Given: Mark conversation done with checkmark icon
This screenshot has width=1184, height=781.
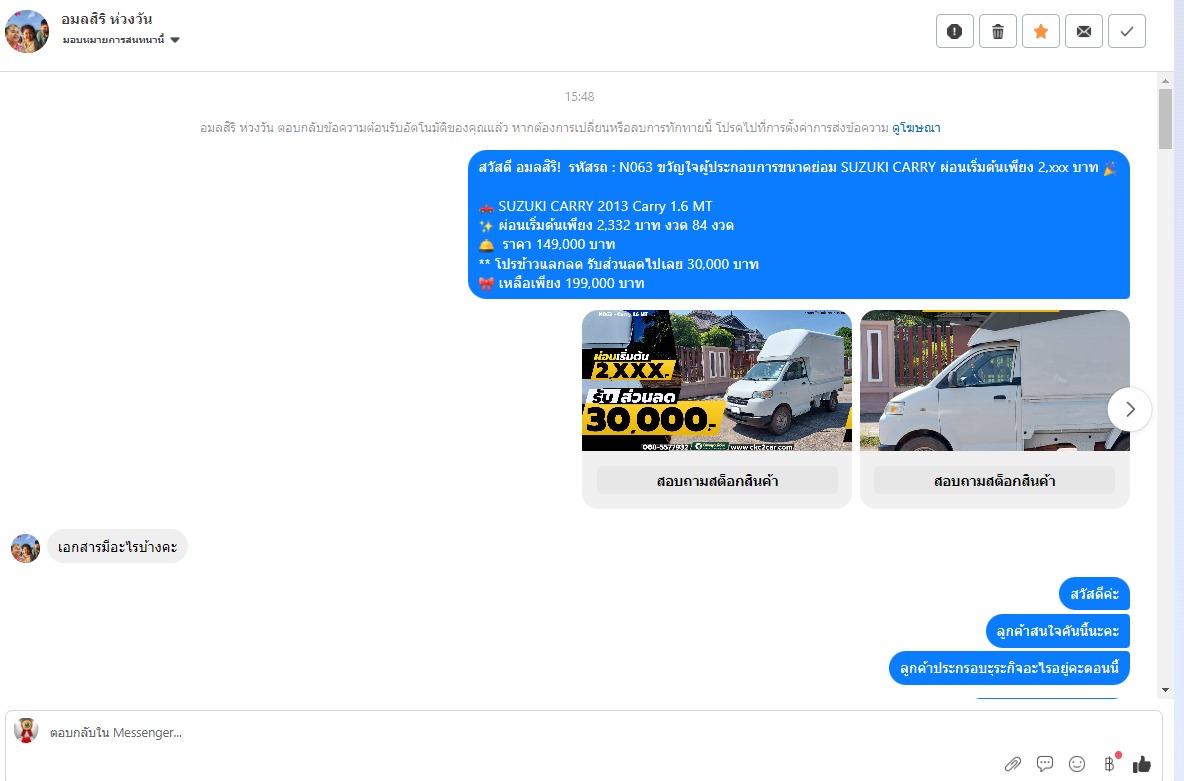Looking at the screenshot, I should pos(1127,31).
